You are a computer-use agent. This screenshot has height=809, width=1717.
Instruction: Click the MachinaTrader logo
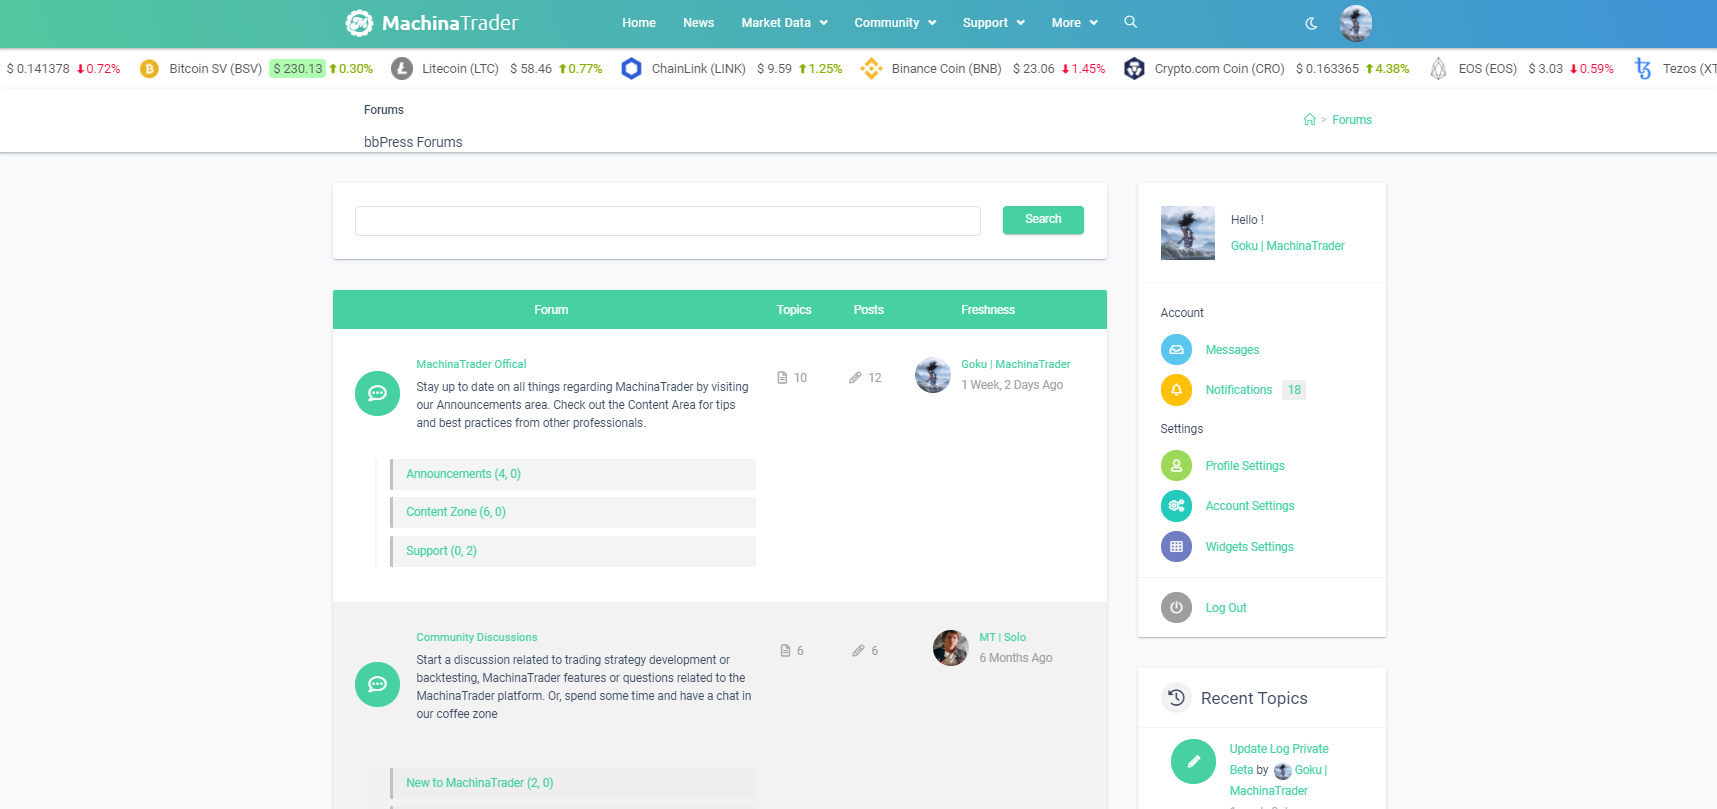[x=432, y=22]
